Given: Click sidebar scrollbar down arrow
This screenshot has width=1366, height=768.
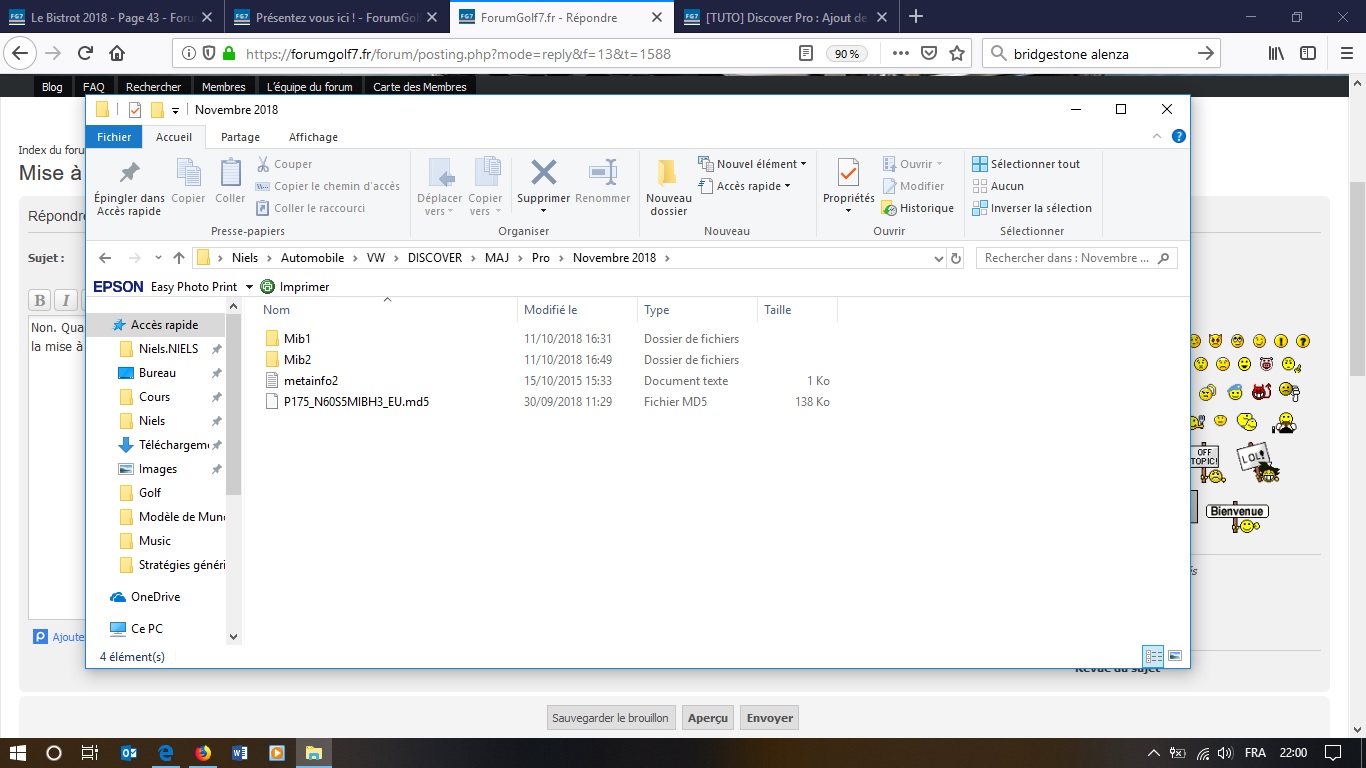Looking at the screenshot, I should pos(234,636).
